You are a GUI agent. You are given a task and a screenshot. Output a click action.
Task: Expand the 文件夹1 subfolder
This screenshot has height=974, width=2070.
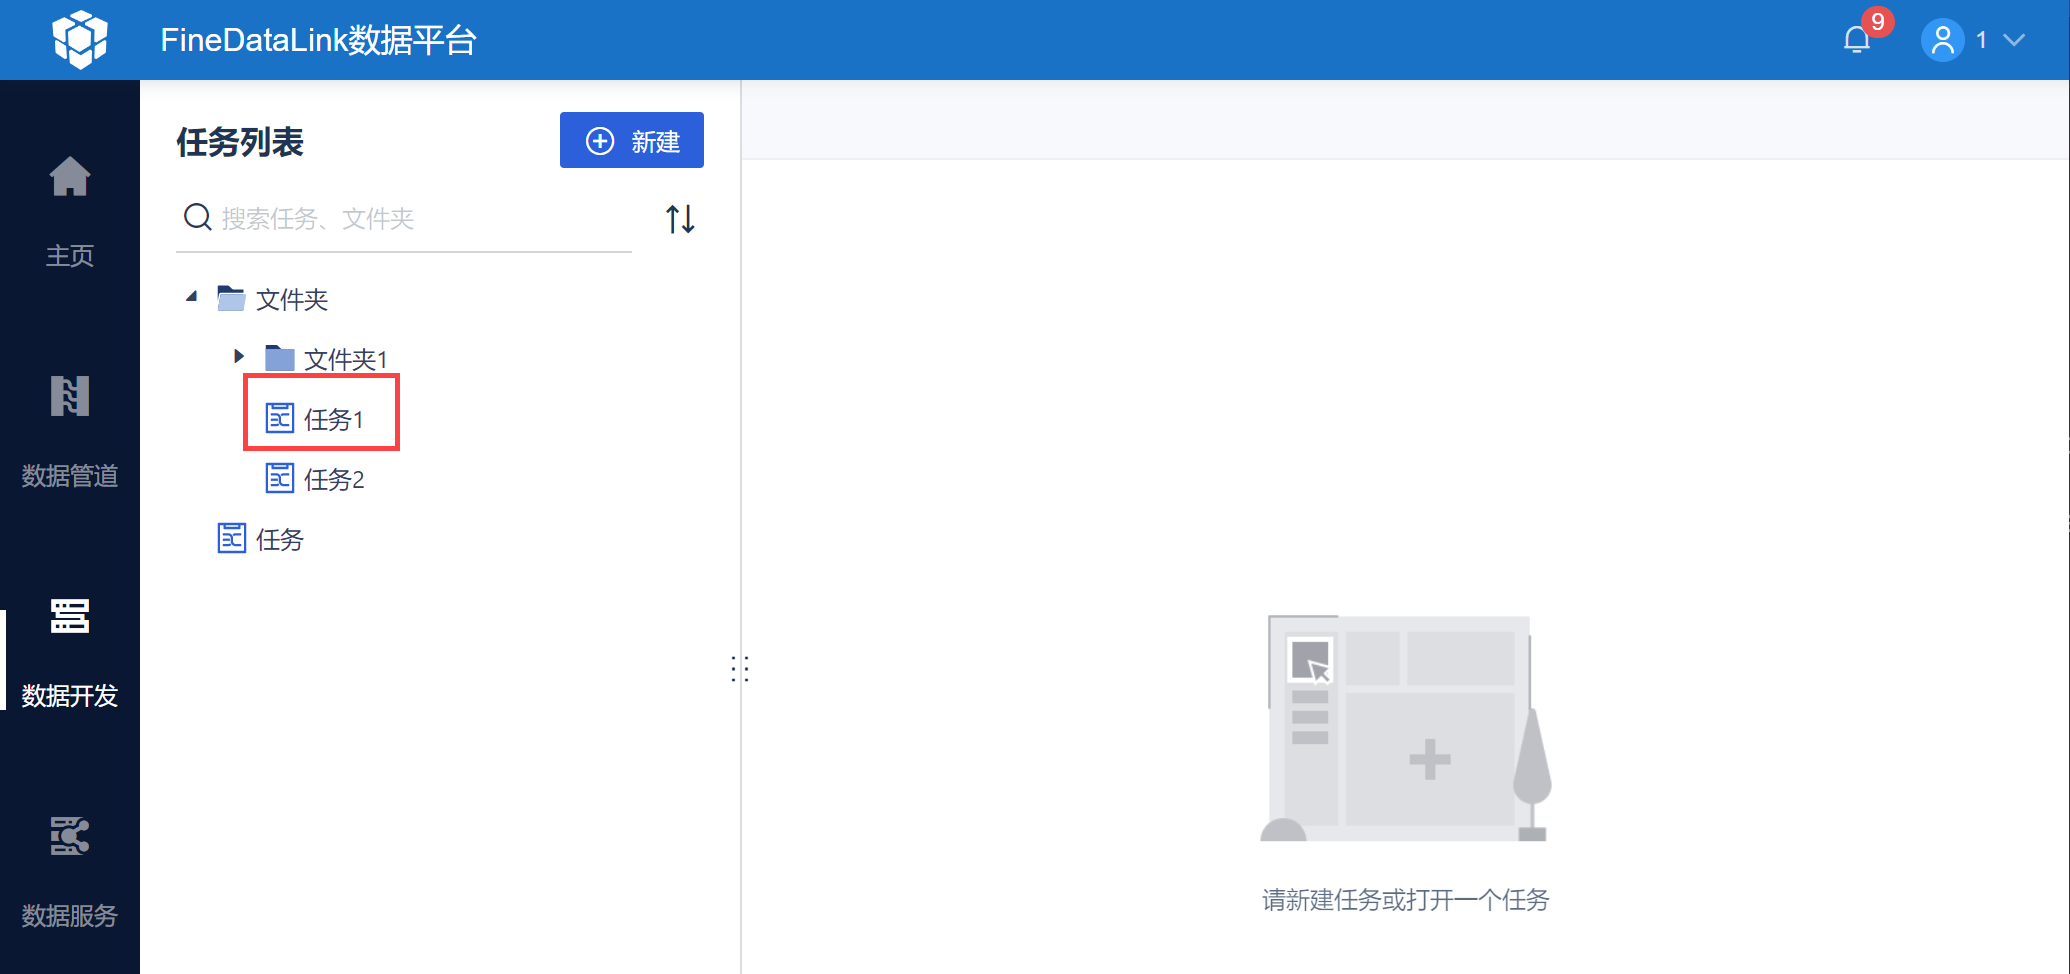[x=239, y=356]
